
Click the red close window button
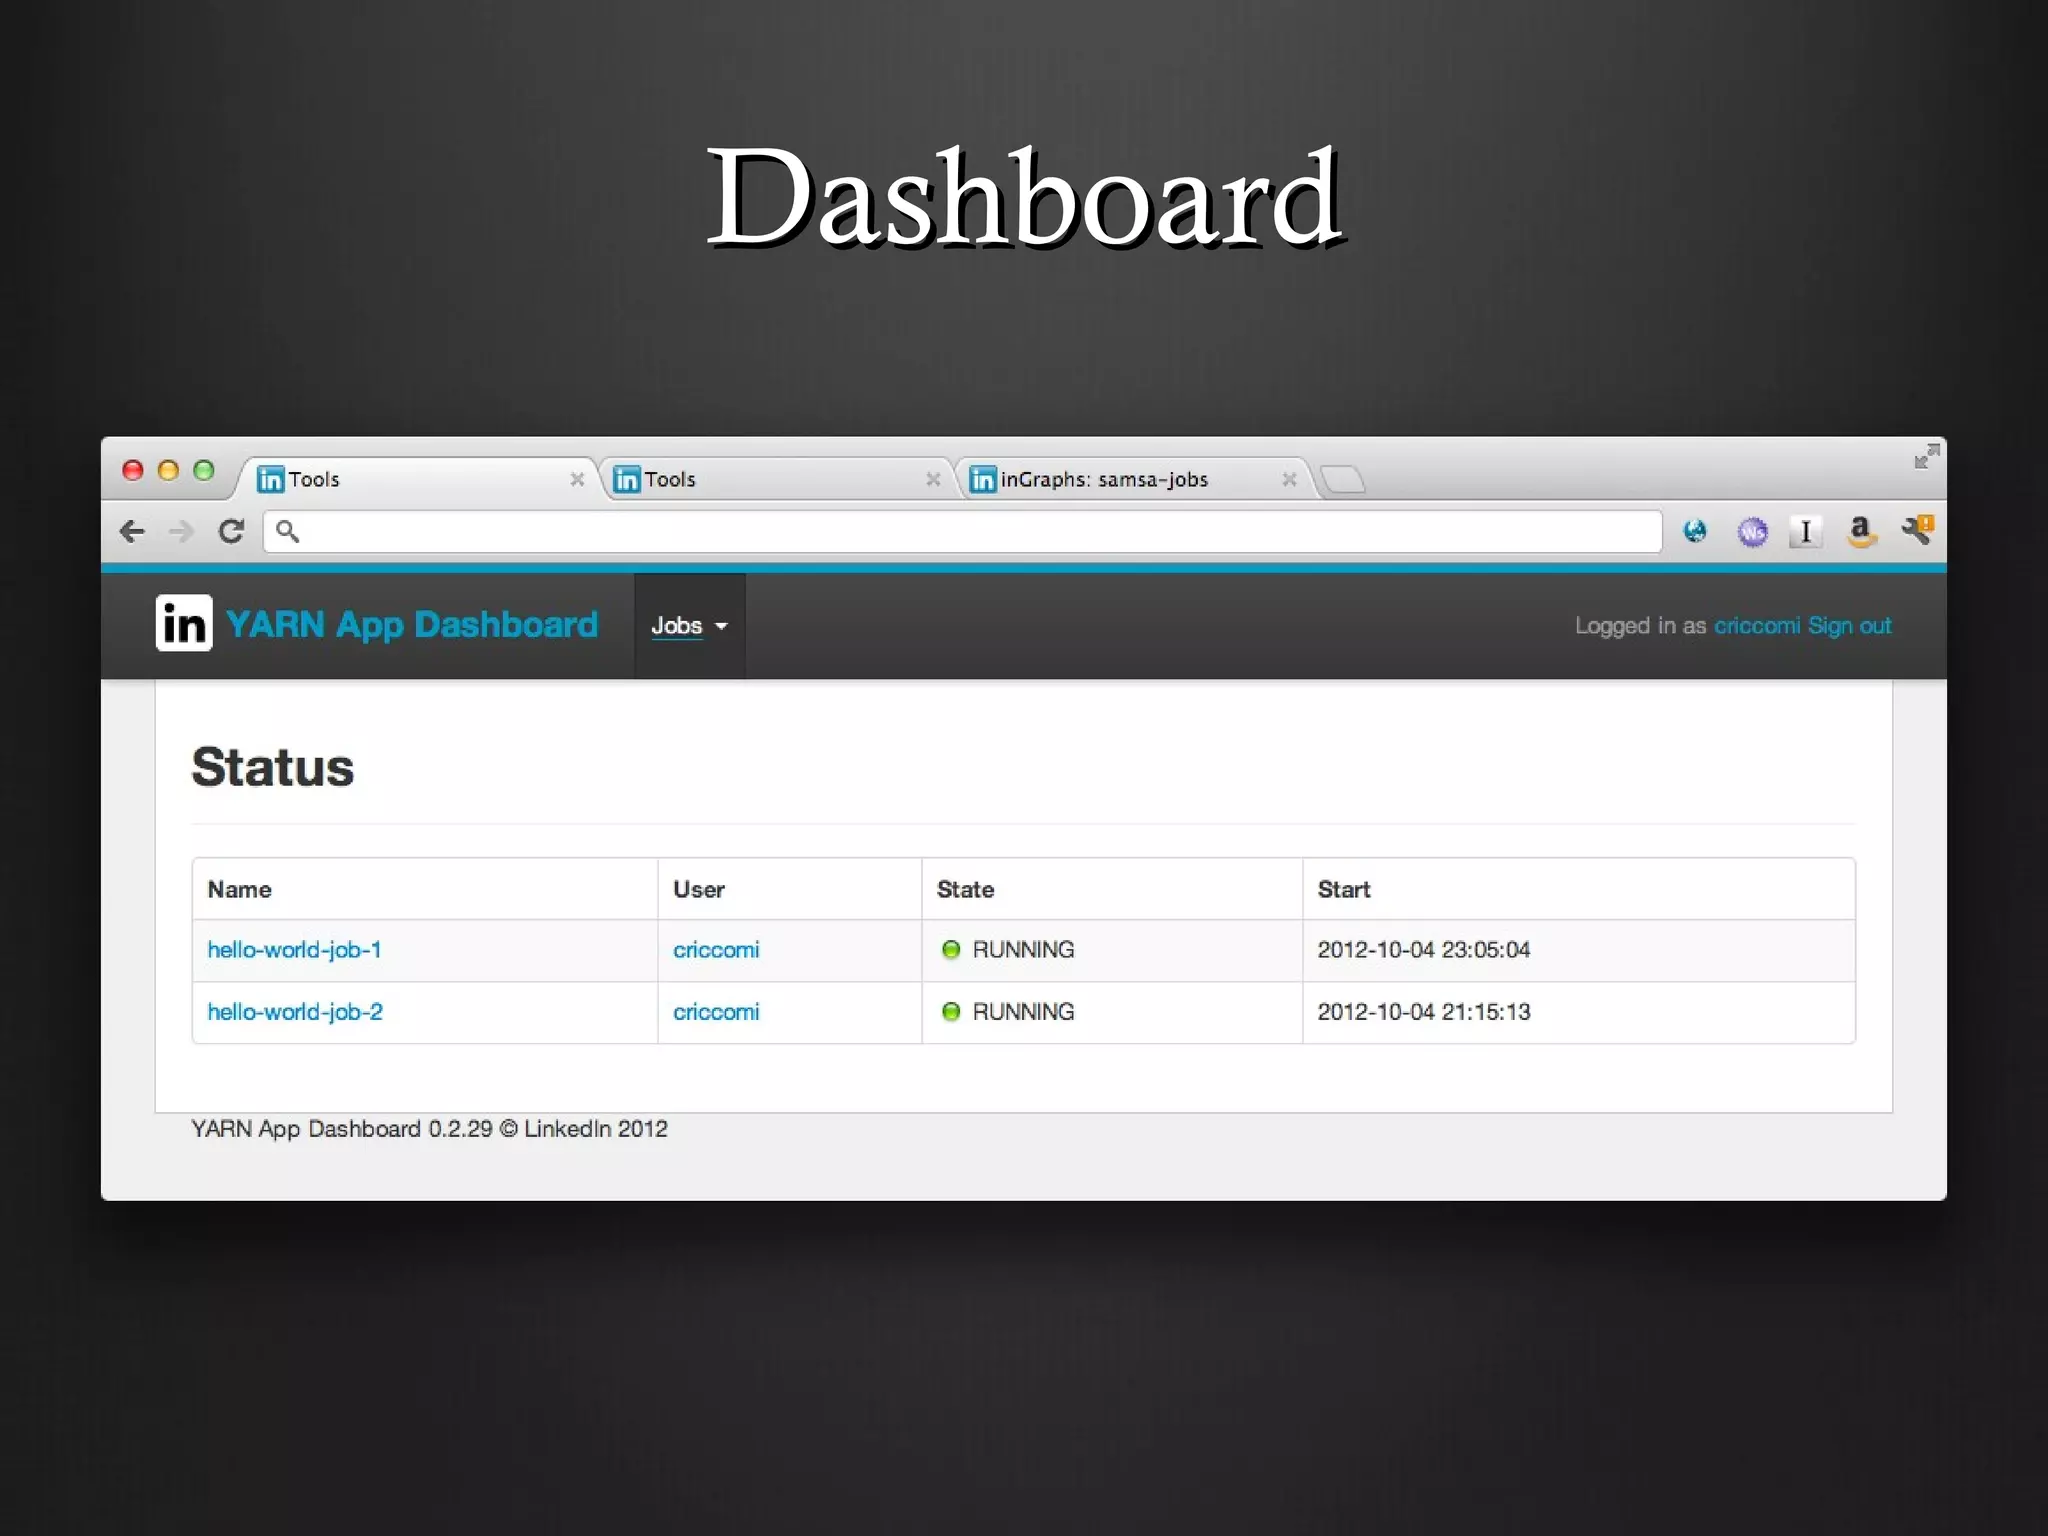[133, 470]
